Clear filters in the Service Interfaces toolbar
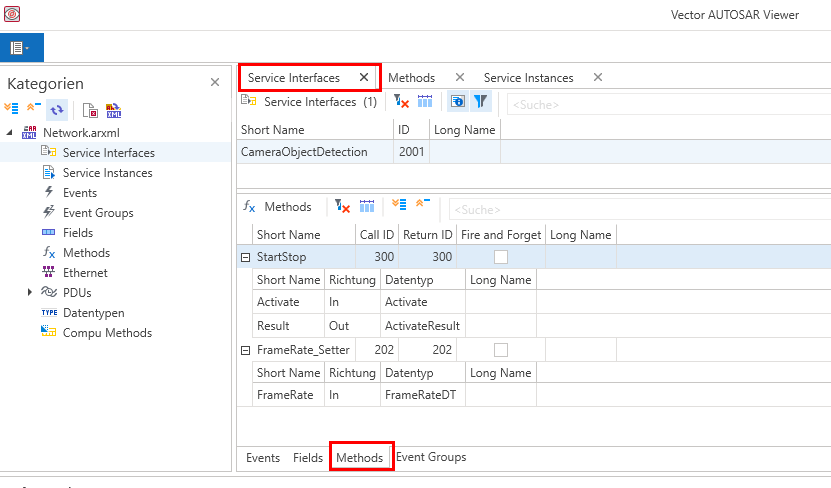The width and height of the screenshot is (831, 488). point(400,102)
